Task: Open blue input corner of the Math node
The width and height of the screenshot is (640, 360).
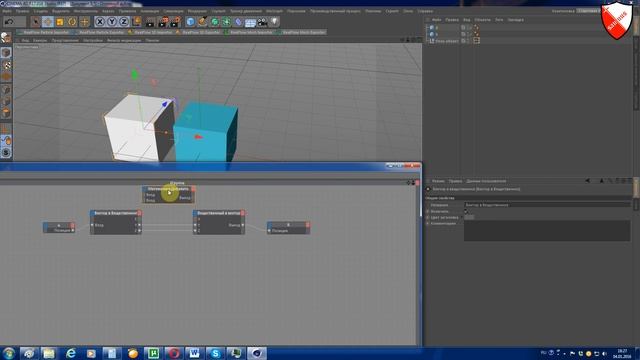Action: coord(144,189)
